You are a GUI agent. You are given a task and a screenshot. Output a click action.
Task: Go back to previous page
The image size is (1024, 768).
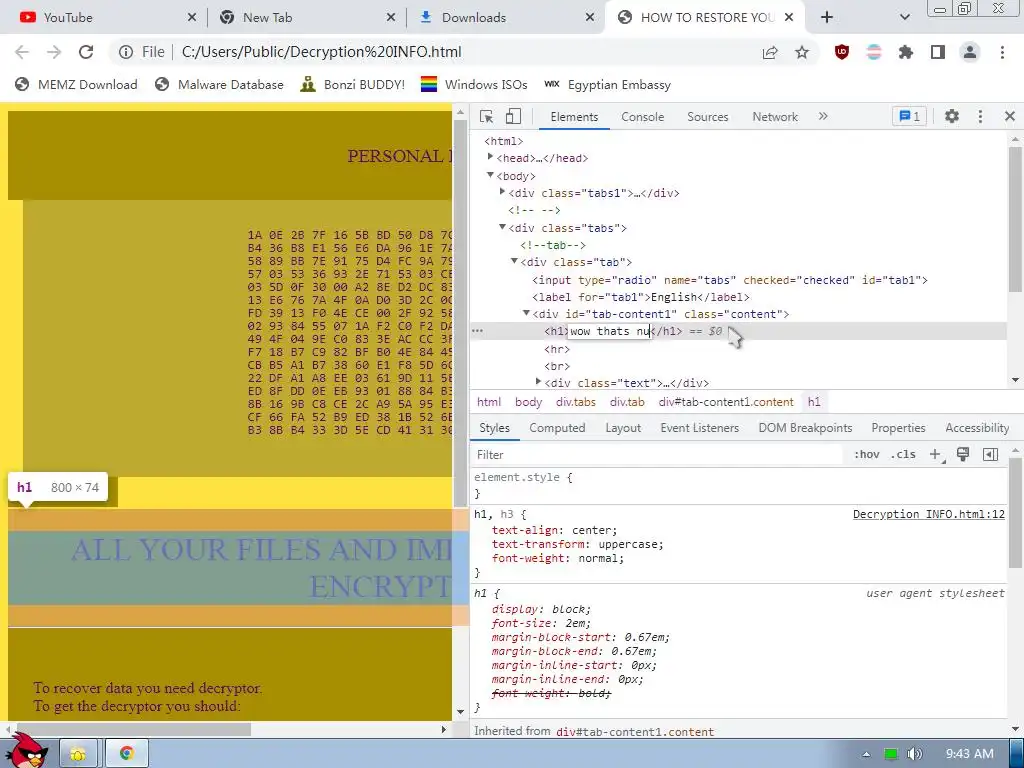point(22,52)
